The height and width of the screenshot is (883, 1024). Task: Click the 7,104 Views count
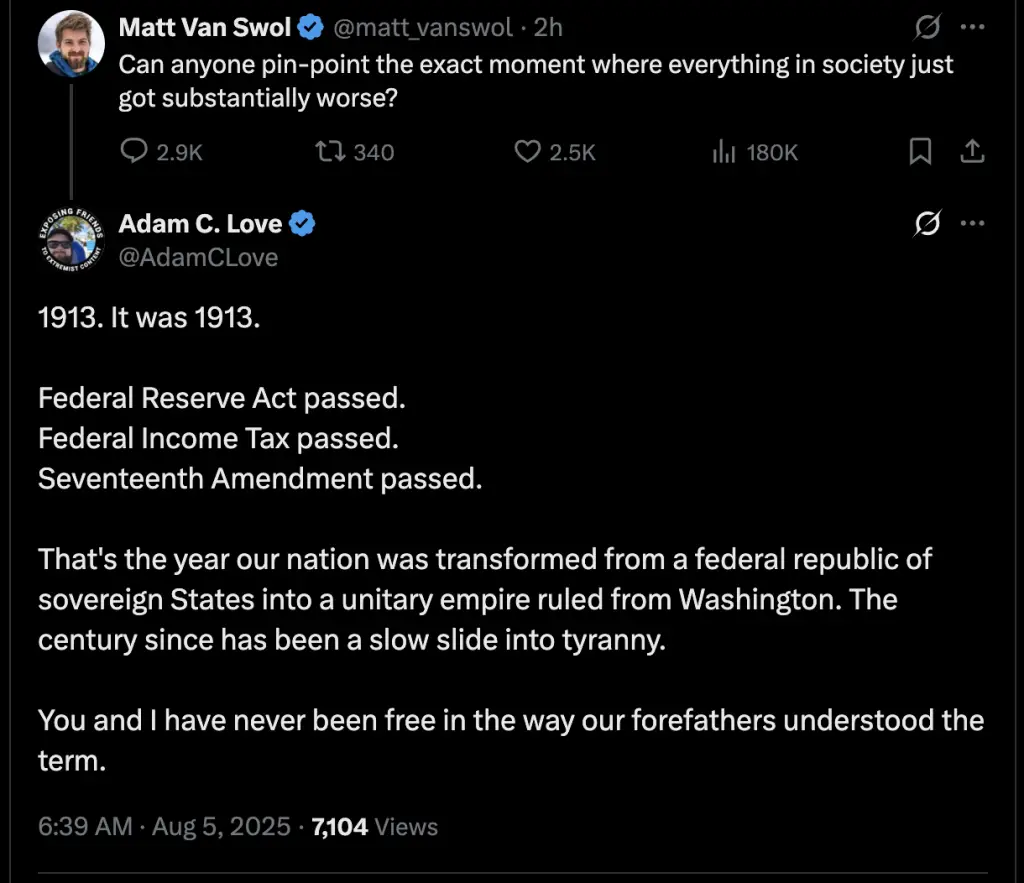point(375,826)
